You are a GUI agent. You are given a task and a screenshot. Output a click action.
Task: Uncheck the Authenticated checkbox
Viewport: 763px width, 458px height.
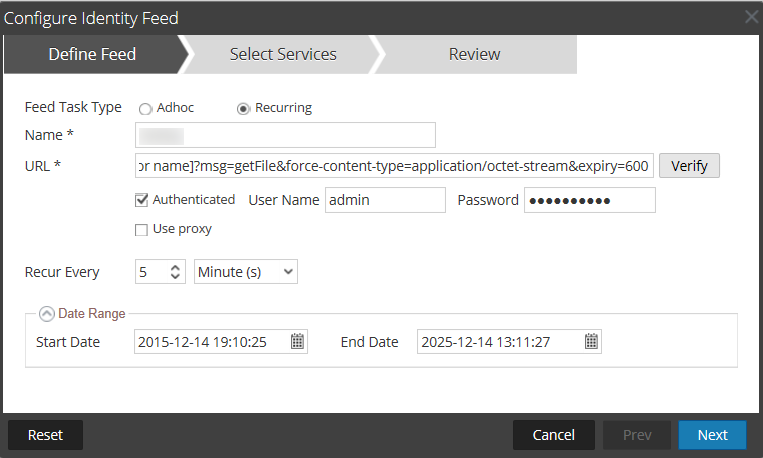pos(141,200)
